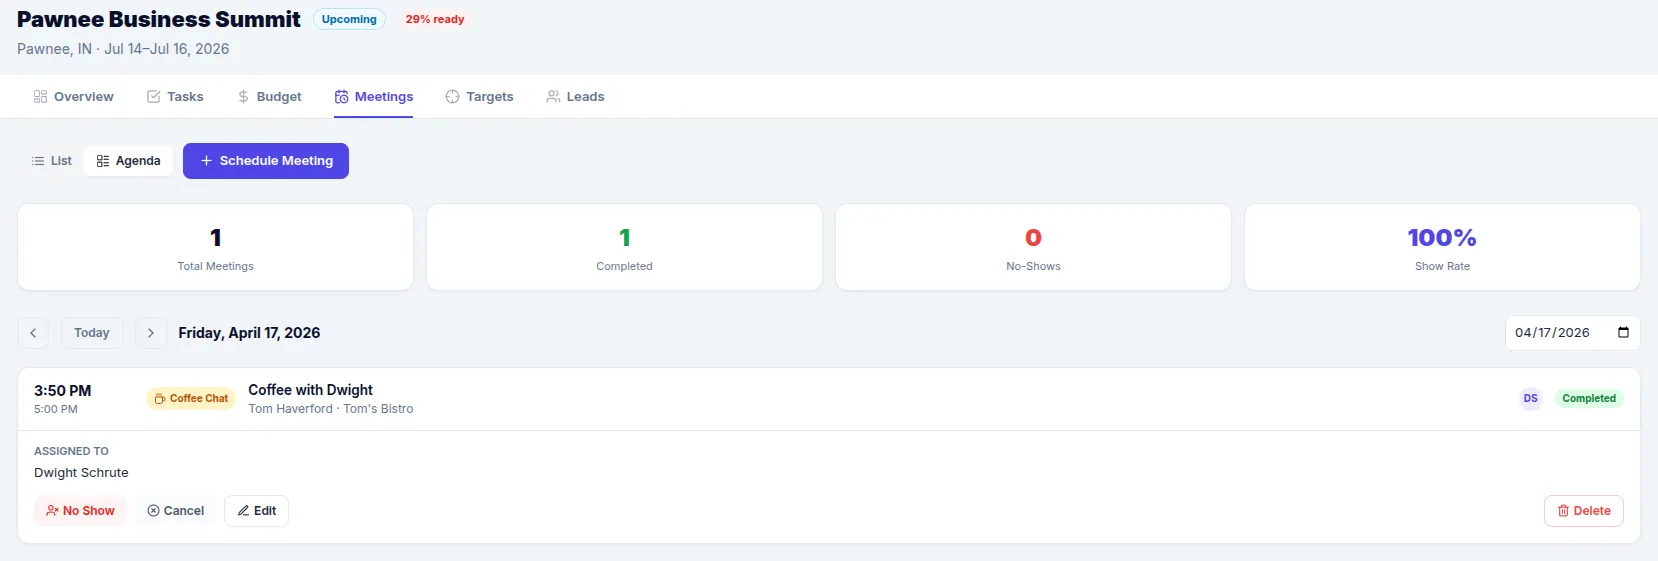Switch to List view

coord(52,161)
